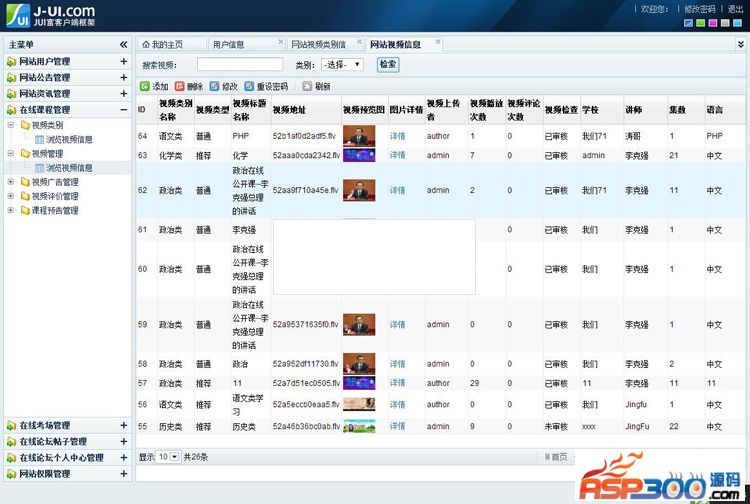
Task: Open 详情 link for video ID 64
Action: coord(397,136)
